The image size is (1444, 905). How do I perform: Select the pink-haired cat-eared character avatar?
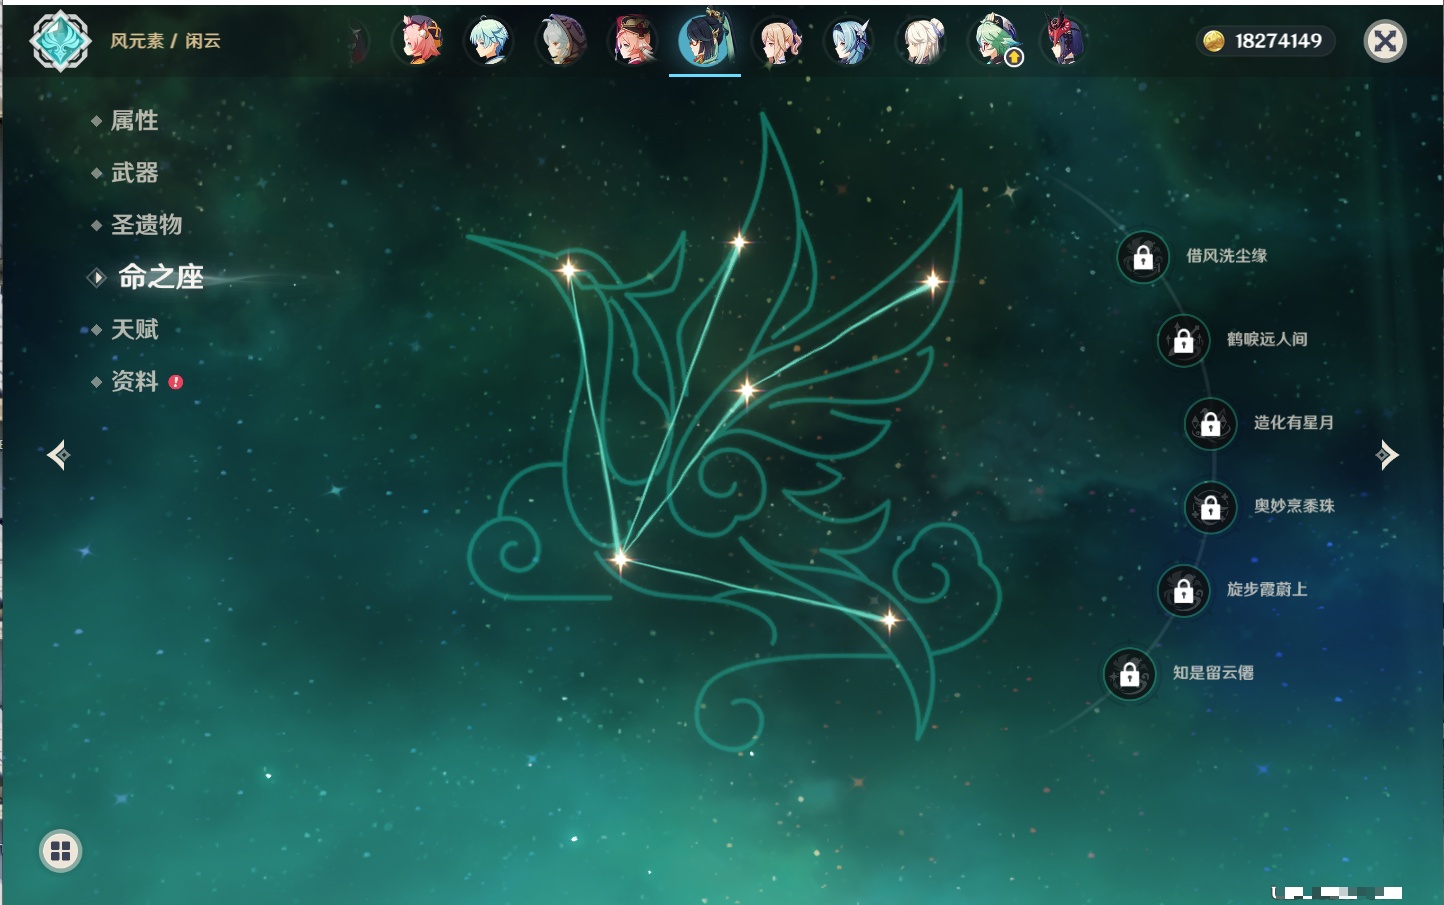click(x=420, y=41)
